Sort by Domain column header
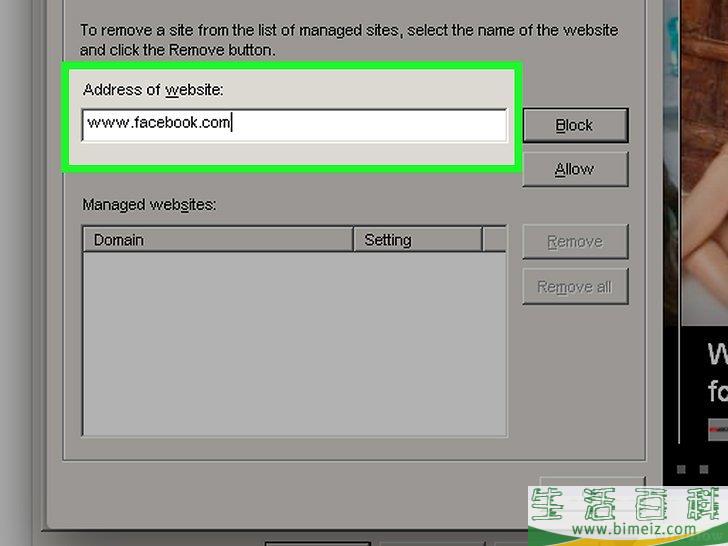This screenshot has width=728, height=546. [x=218, y=240]
